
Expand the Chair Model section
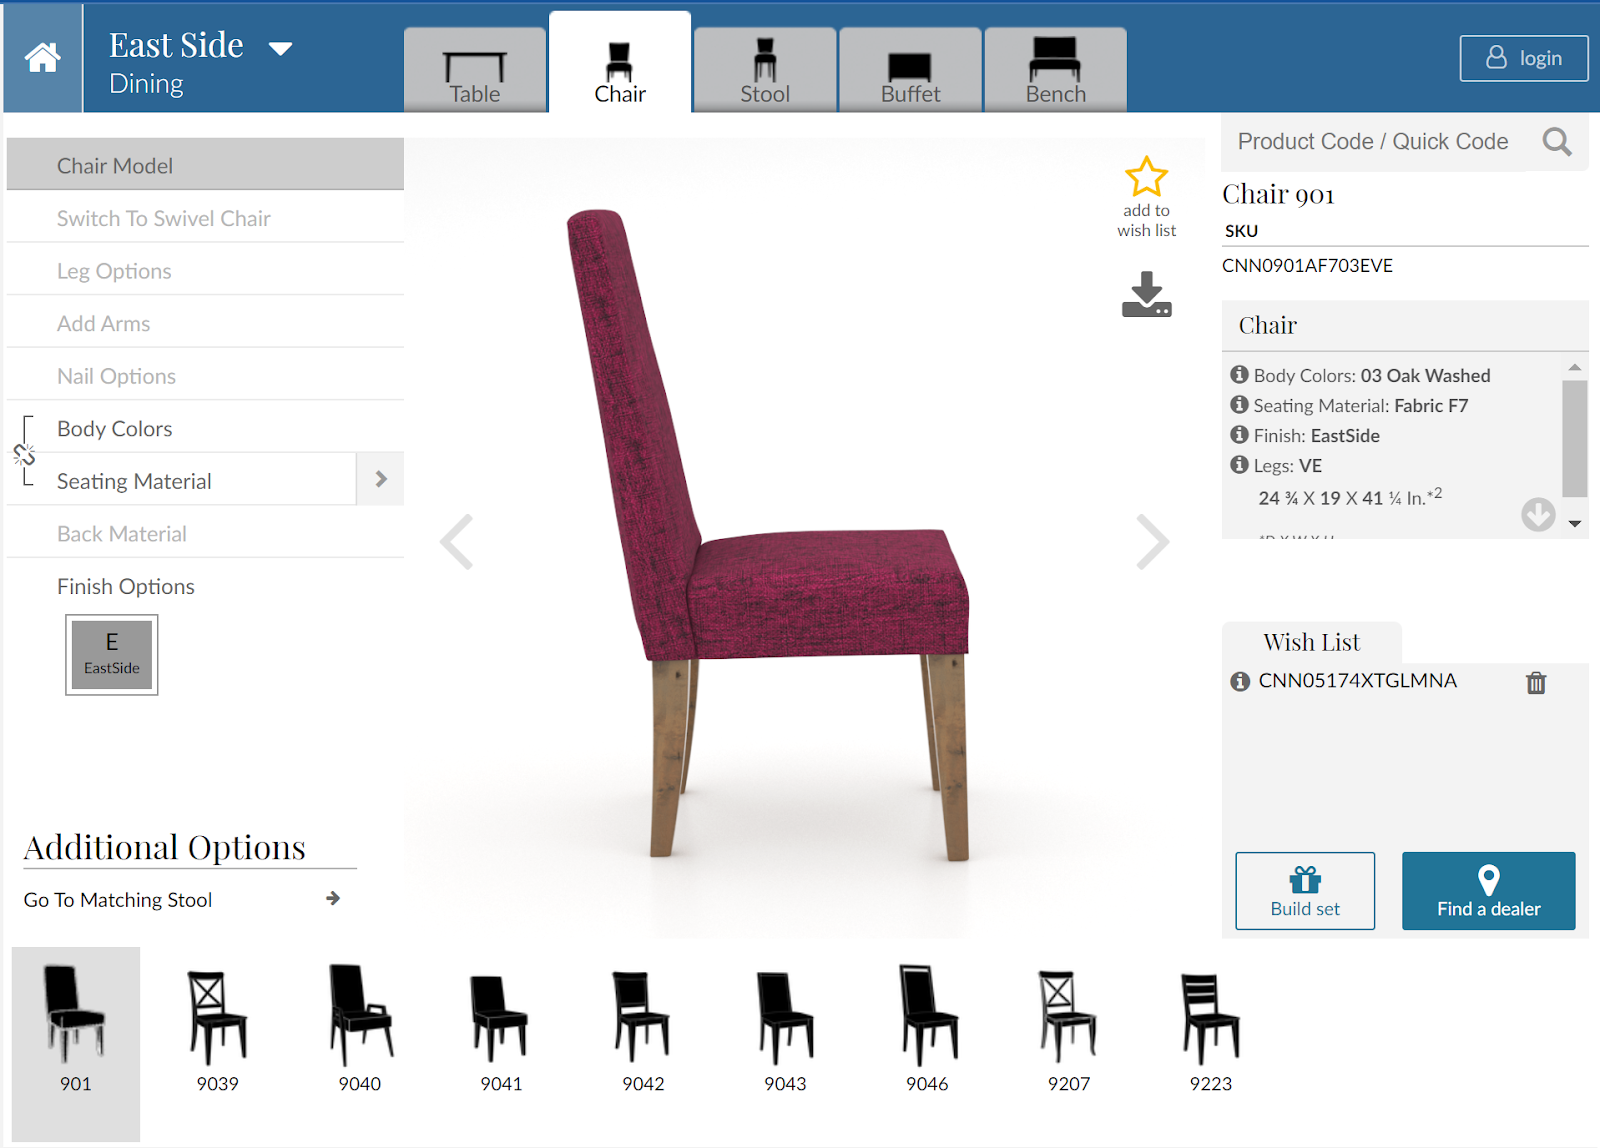click(205, 165)
